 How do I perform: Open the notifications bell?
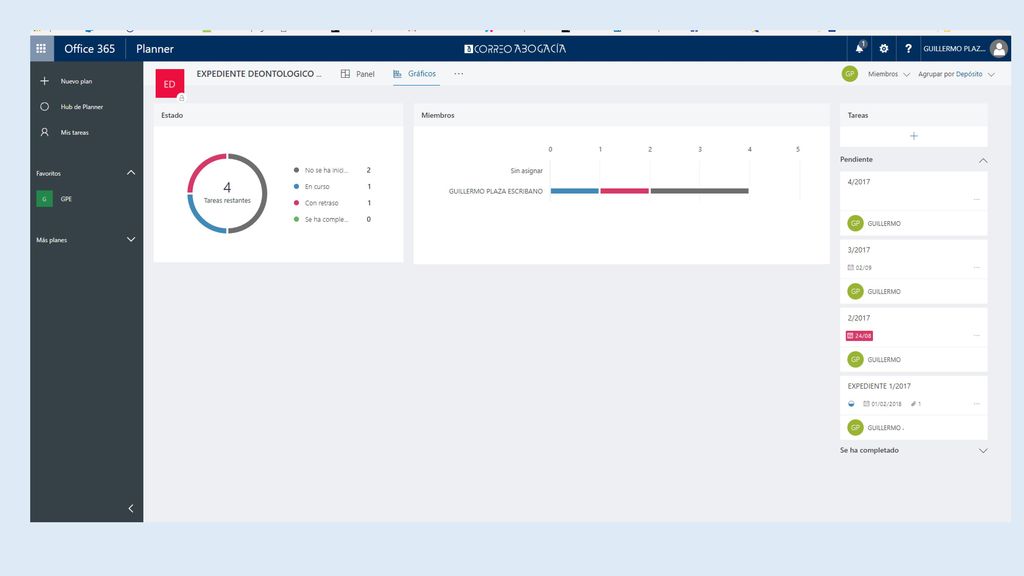859,48
